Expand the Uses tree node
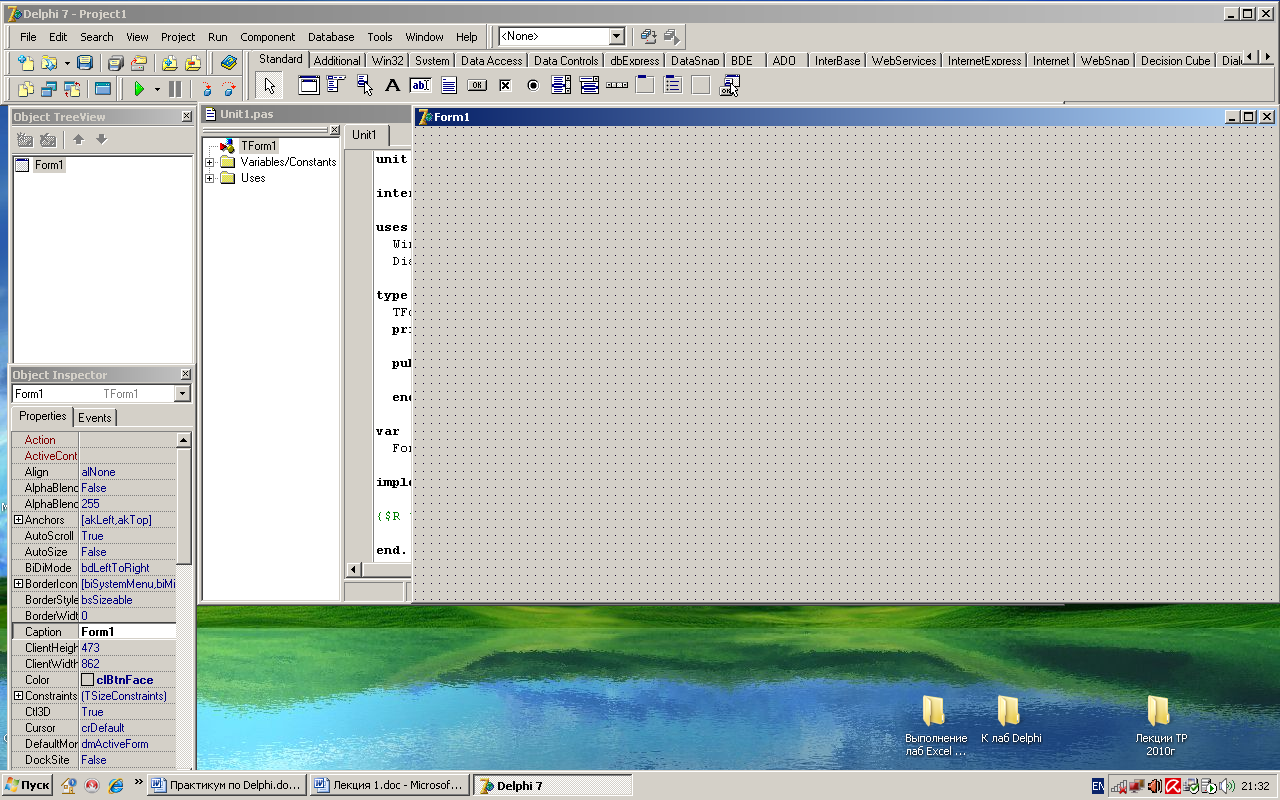Screen dimensions: 1280x800 point(210,178)
